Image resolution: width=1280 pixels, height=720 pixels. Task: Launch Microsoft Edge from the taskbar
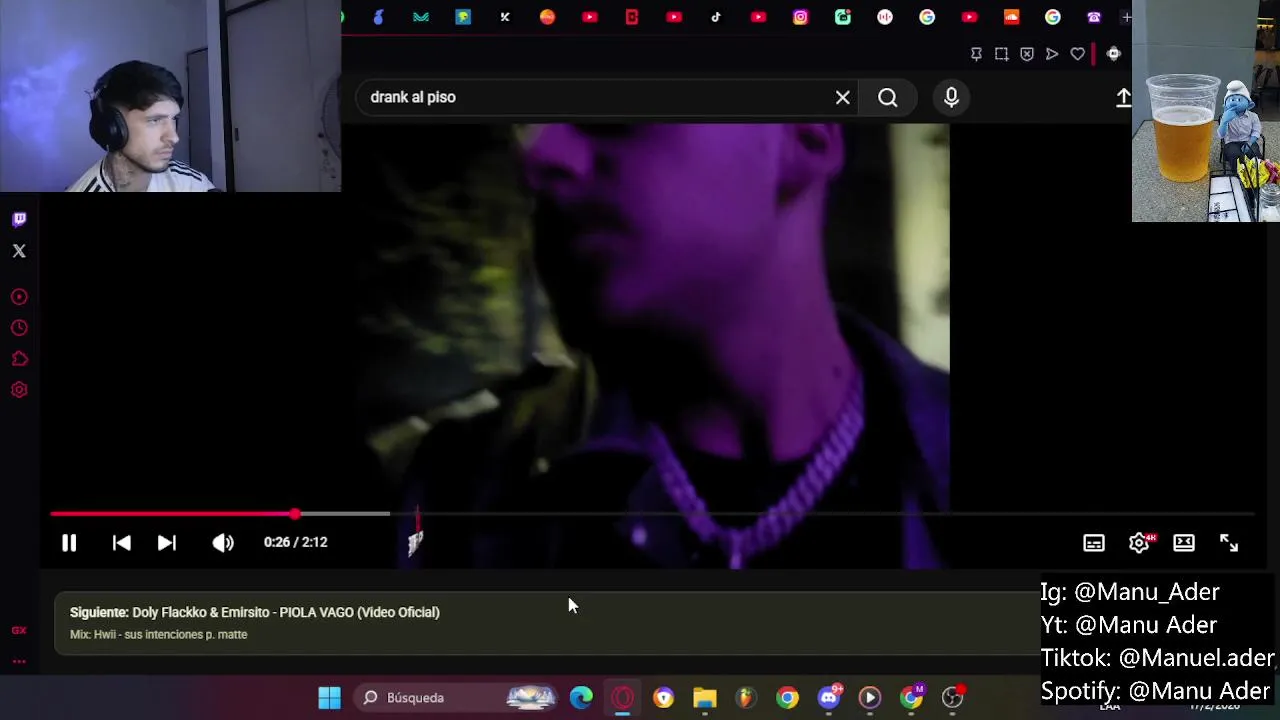coord(581,697)
